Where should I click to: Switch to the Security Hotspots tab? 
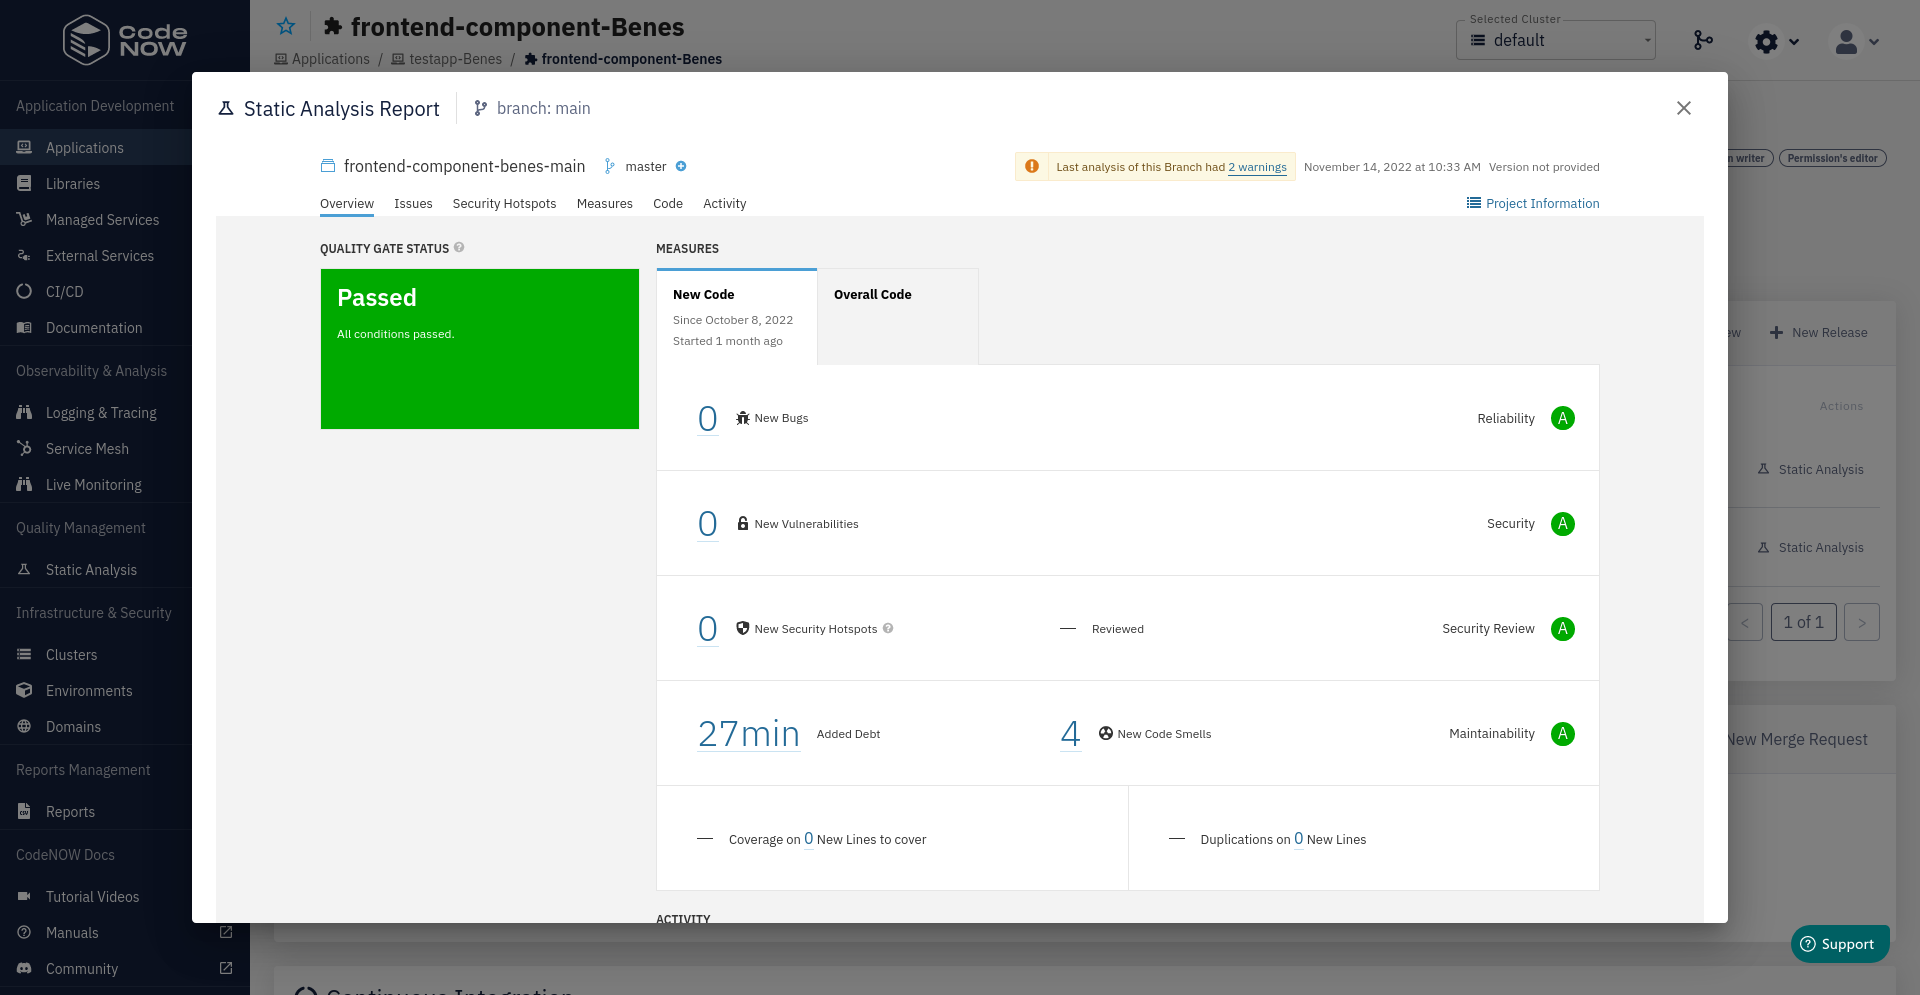[504, 203]
